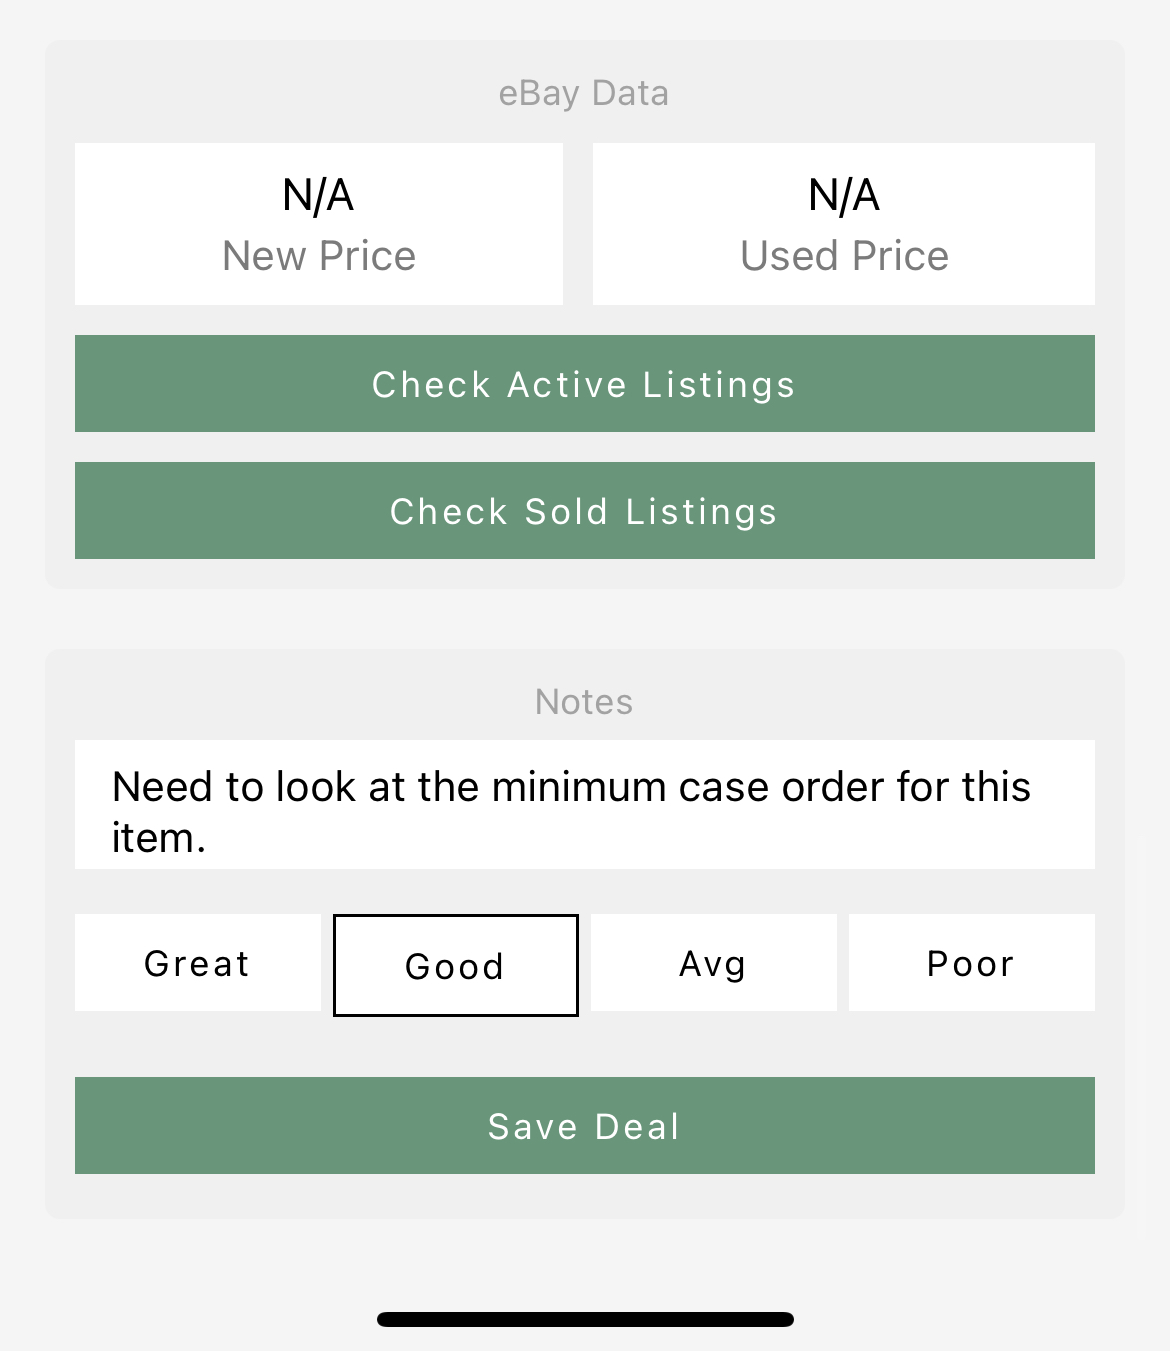1170x1351 pixels.
Task: Check active eBay listings for this item
Action: click(584, 384)
